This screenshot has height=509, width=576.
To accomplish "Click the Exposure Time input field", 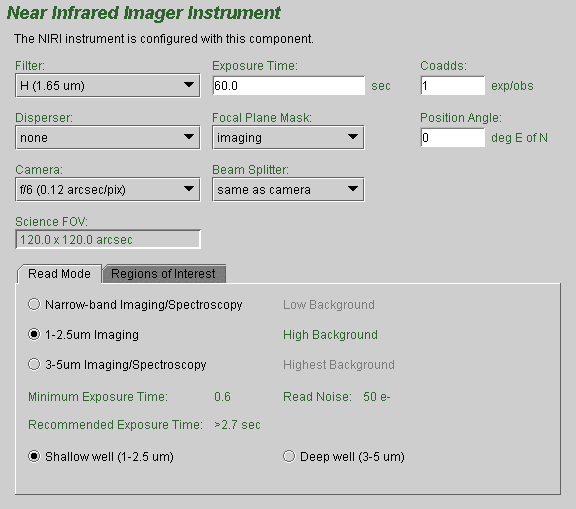I will [289, 86].
